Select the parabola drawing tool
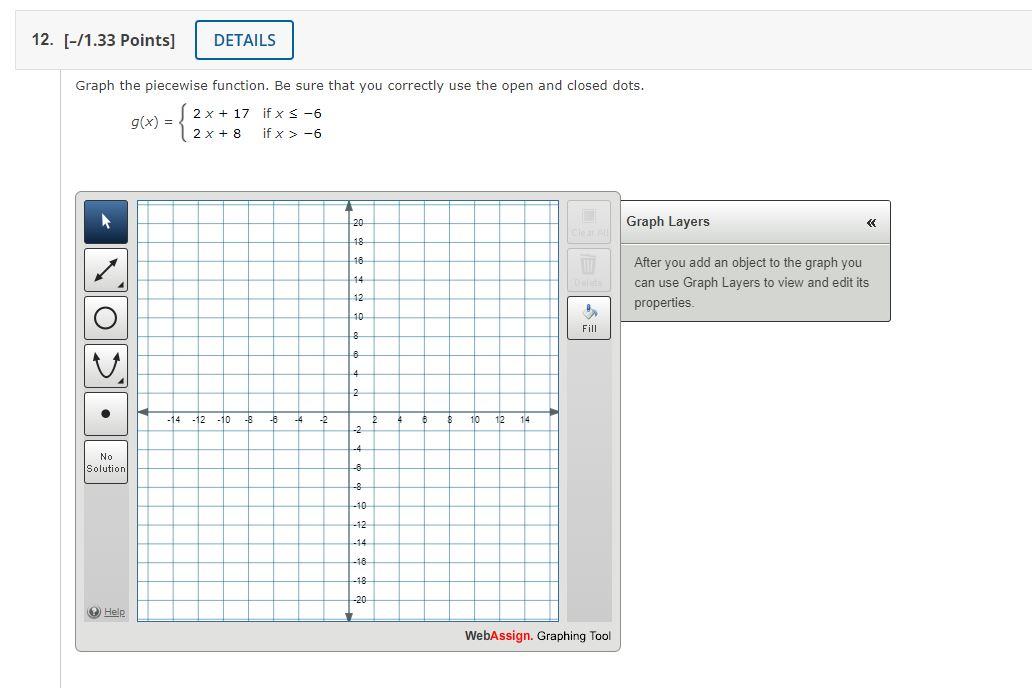 click(x=105, y=365)
